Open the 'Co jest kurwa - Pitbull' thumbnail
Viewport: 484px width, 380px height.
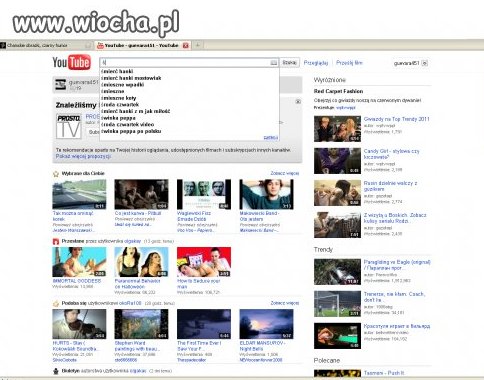pos(141,194)
